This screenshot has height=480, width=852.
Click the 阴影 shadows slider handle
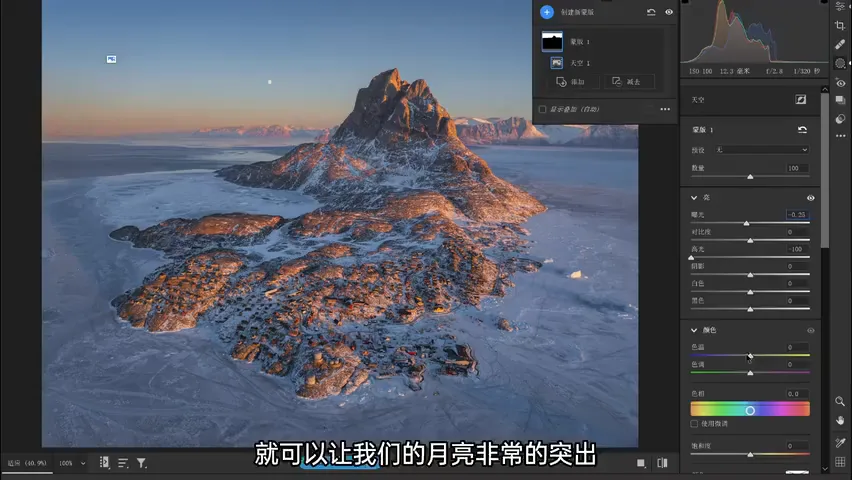click(x=750, y=275)
